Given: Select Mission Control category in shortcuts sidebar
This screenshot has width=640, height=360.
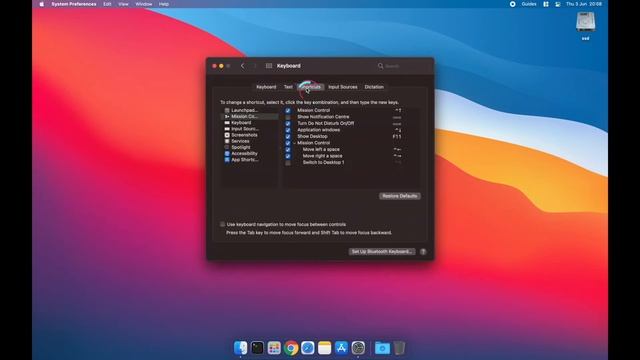Looking at the screenshot, I should pos(250,116).
